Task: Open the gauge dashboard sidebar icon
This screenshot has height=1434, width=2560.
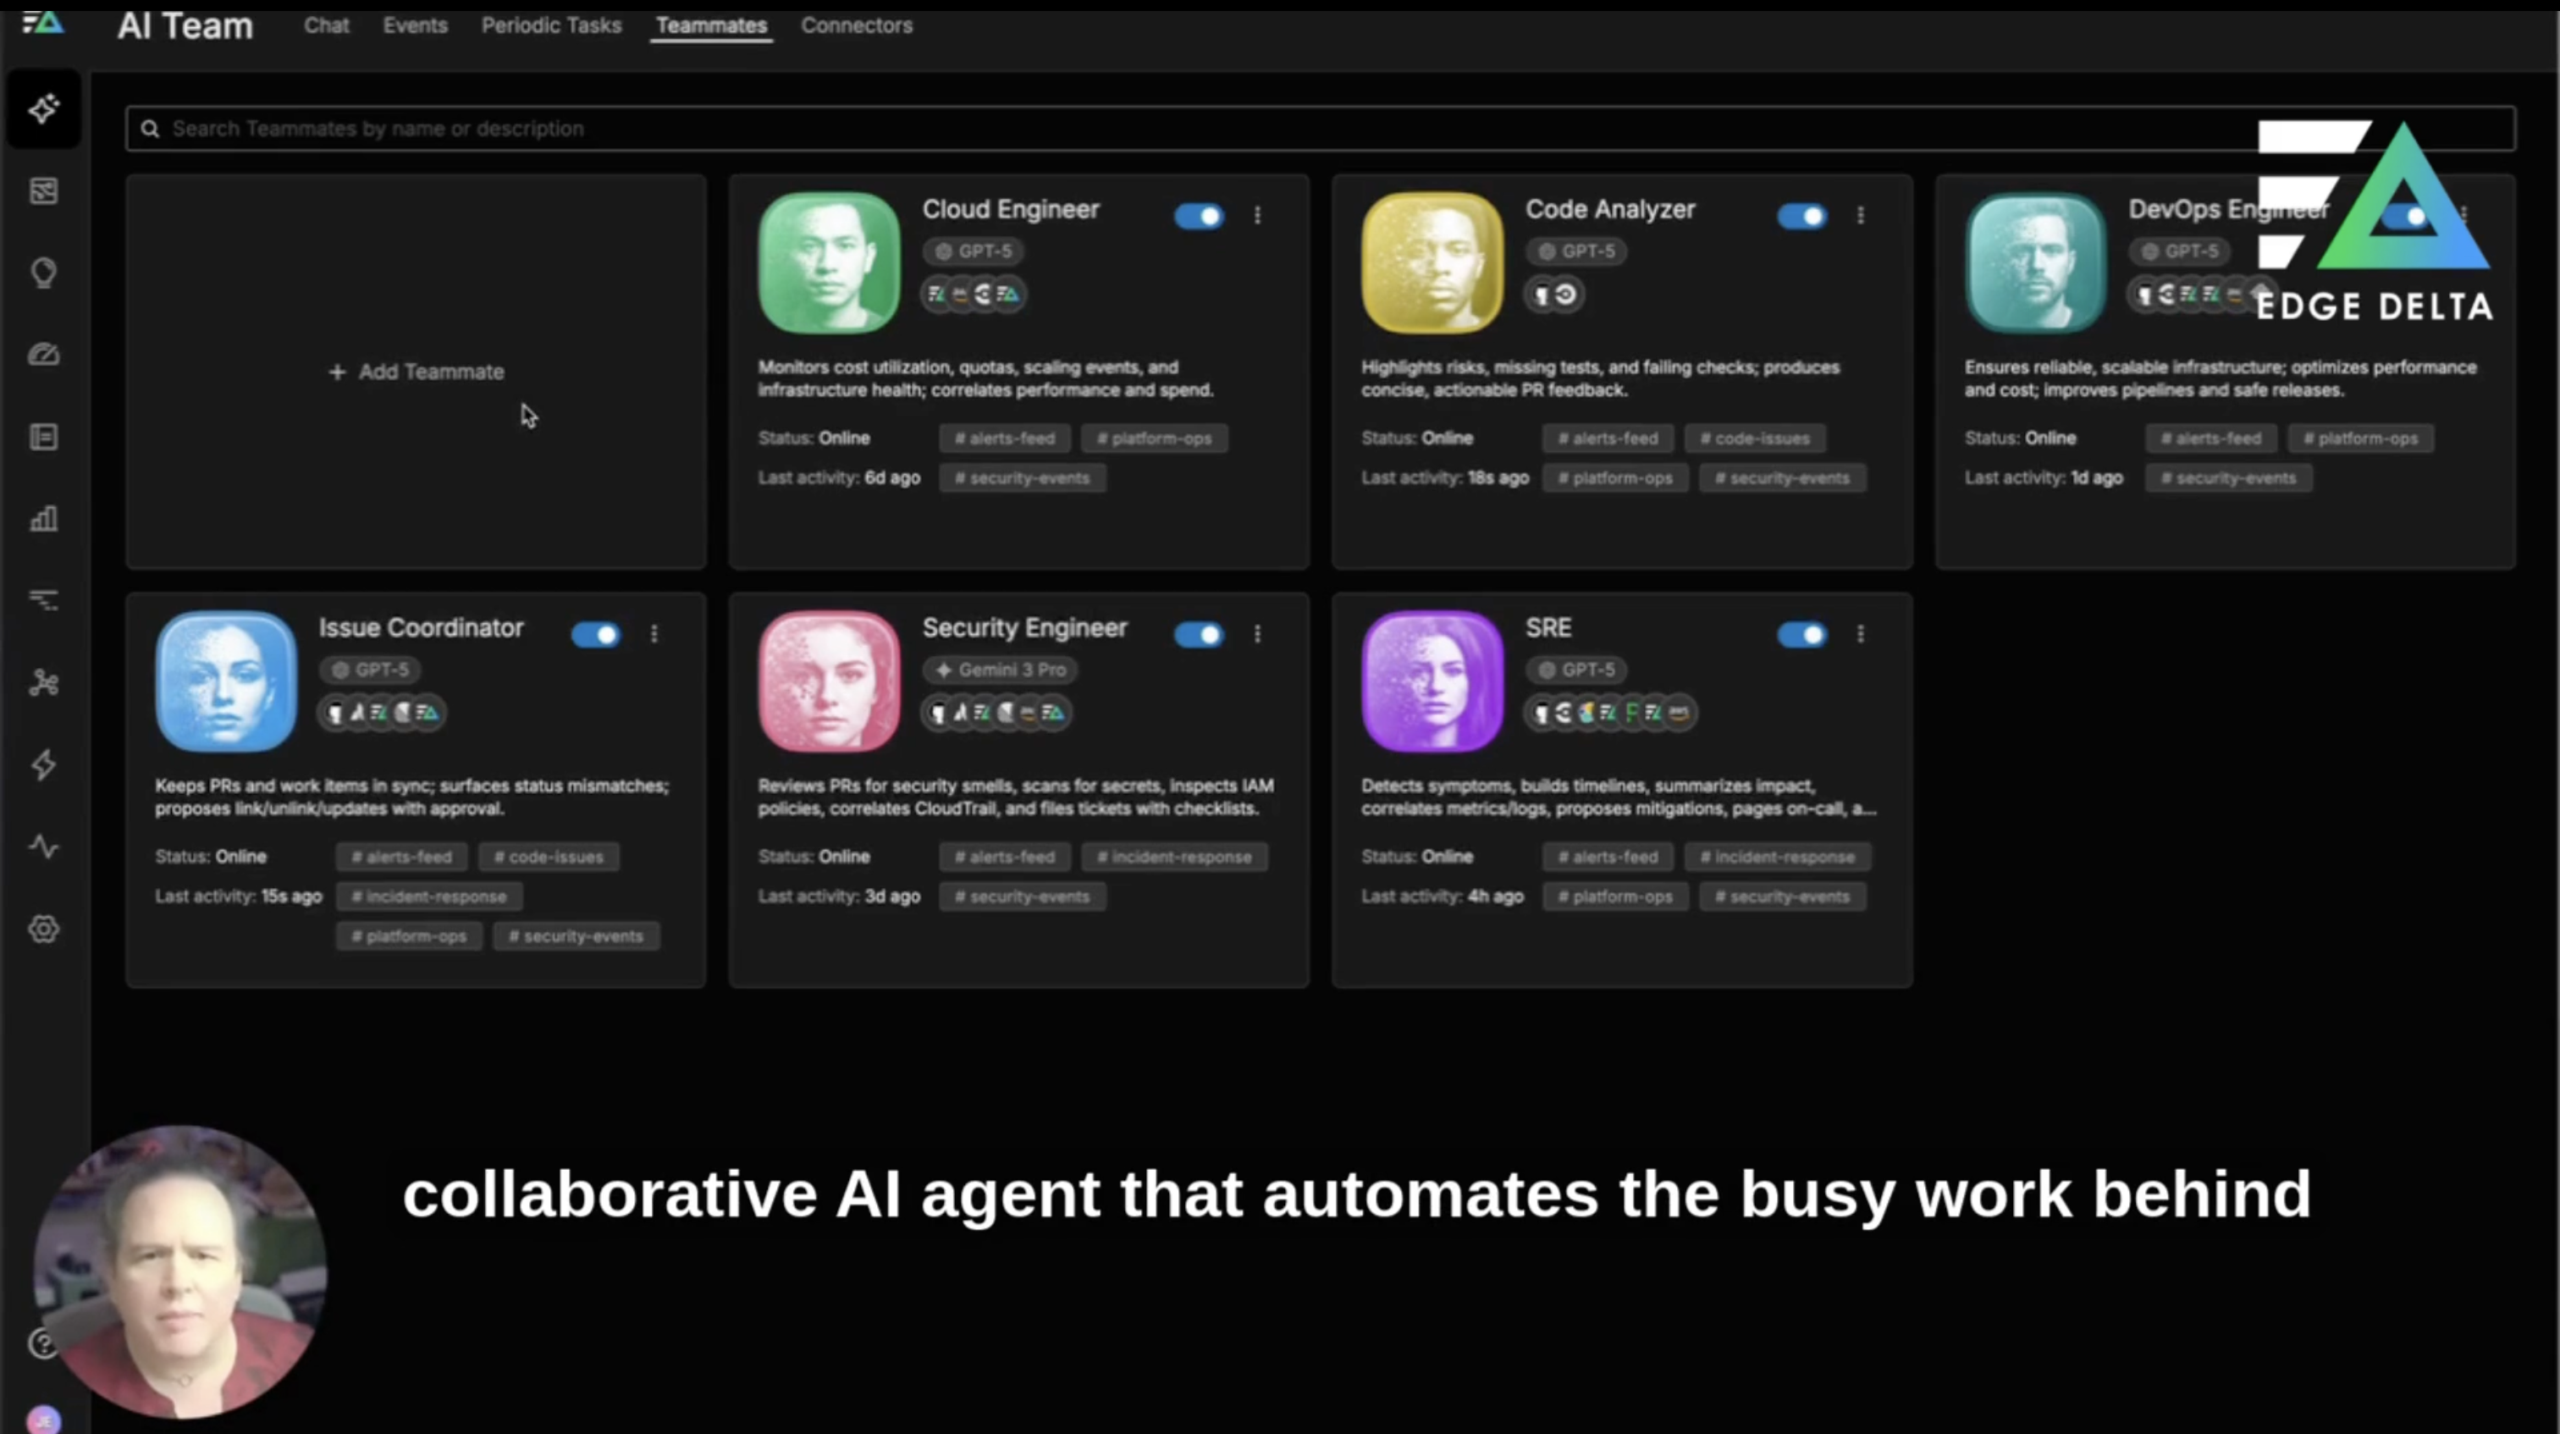Action: point(43,355)
